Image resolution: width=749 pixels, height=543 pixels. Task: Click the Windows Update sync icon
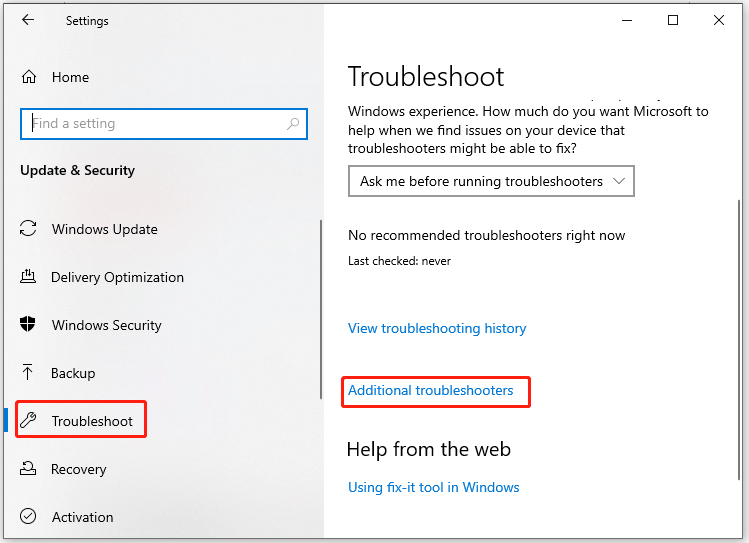[x=28, y=228]
